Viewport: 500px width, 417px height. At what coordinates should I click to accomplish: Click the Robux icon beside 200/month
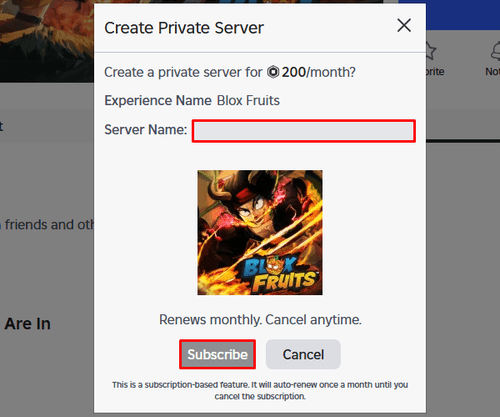click(x=273, y=72)
